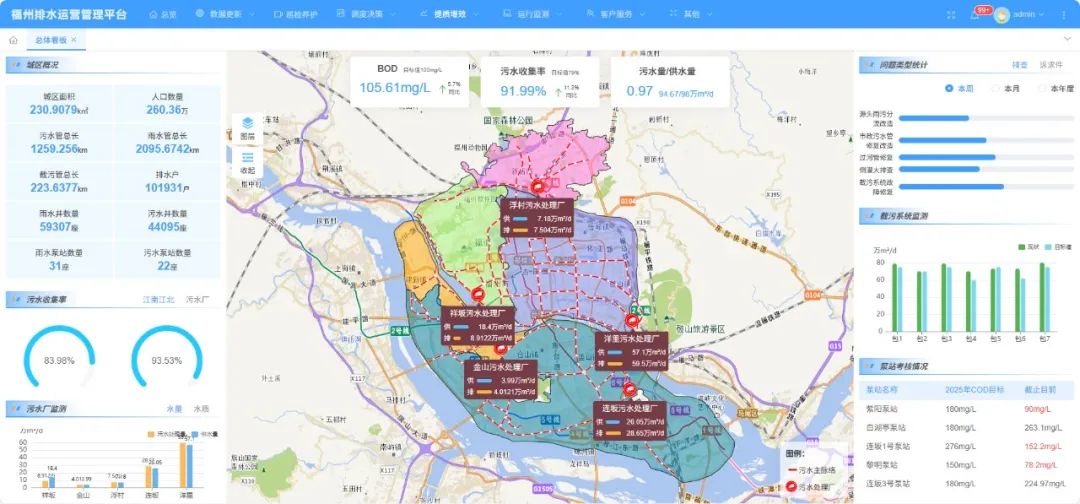1080x504 pixels.
Task: Click the grid icon beside 其他
Action: [674, 13]
